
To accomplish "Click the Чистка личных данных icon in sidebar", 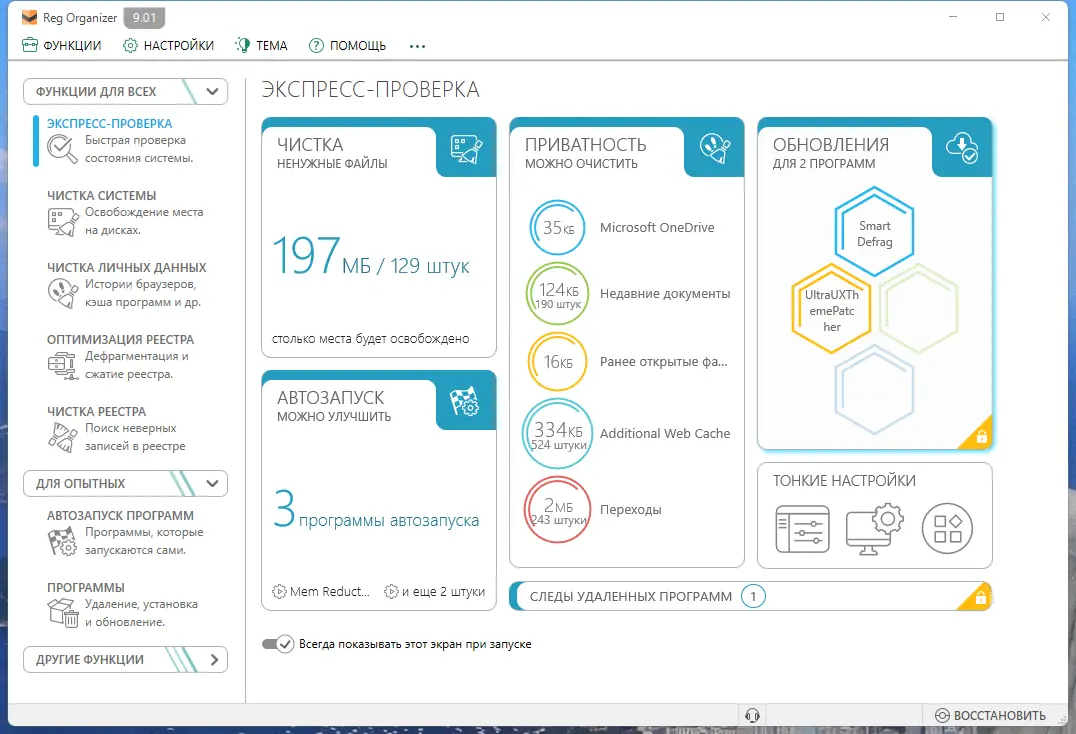I will tap(62, 293).
